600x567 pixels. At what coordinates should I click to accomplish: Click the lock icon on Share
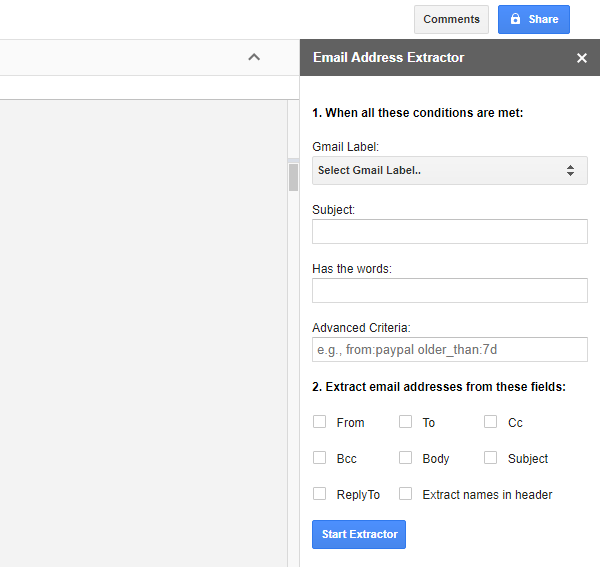pyautogui.click(x=516, y=19)
